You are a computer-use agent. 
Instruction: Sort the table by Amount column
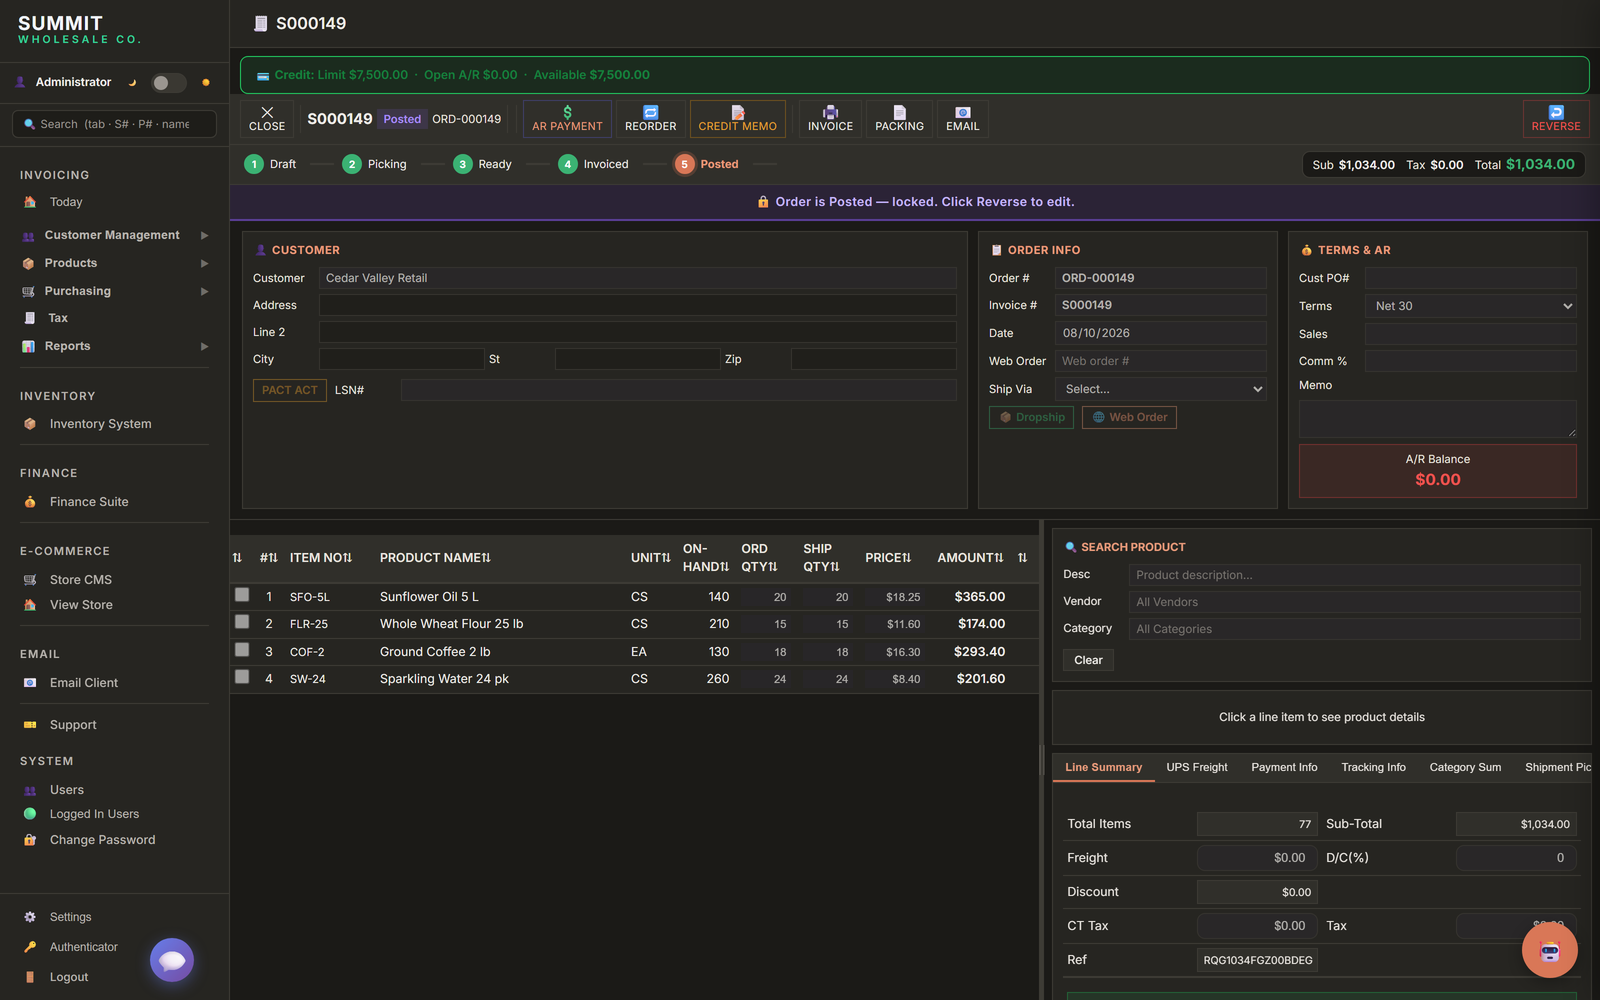click(x=970, y=558)
